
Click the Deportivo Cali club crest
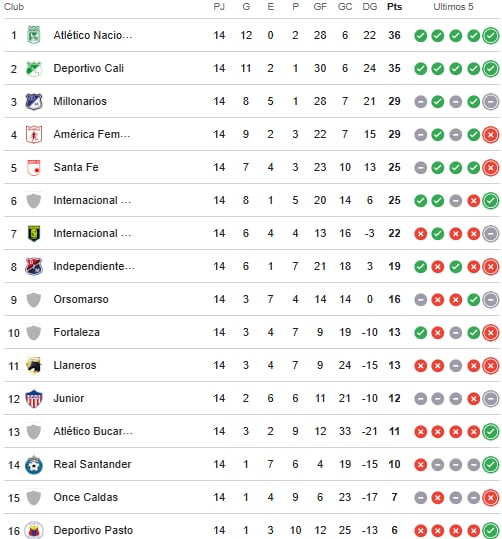click(x=34, y=68)
